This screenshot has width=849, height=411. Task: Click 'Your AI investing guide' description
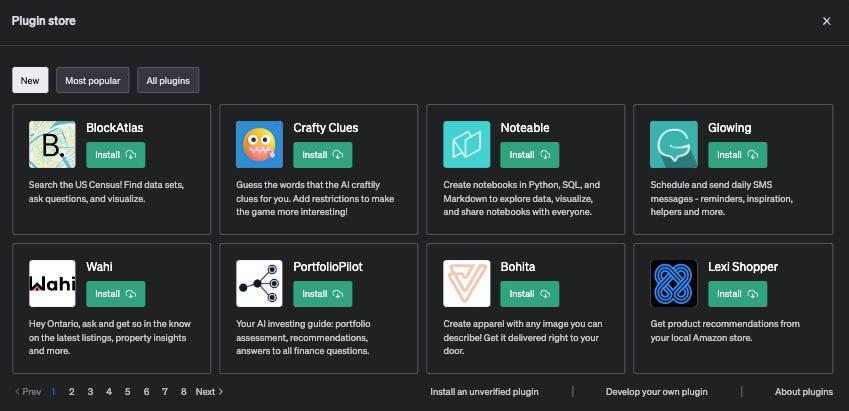click(x=303, y=337)
